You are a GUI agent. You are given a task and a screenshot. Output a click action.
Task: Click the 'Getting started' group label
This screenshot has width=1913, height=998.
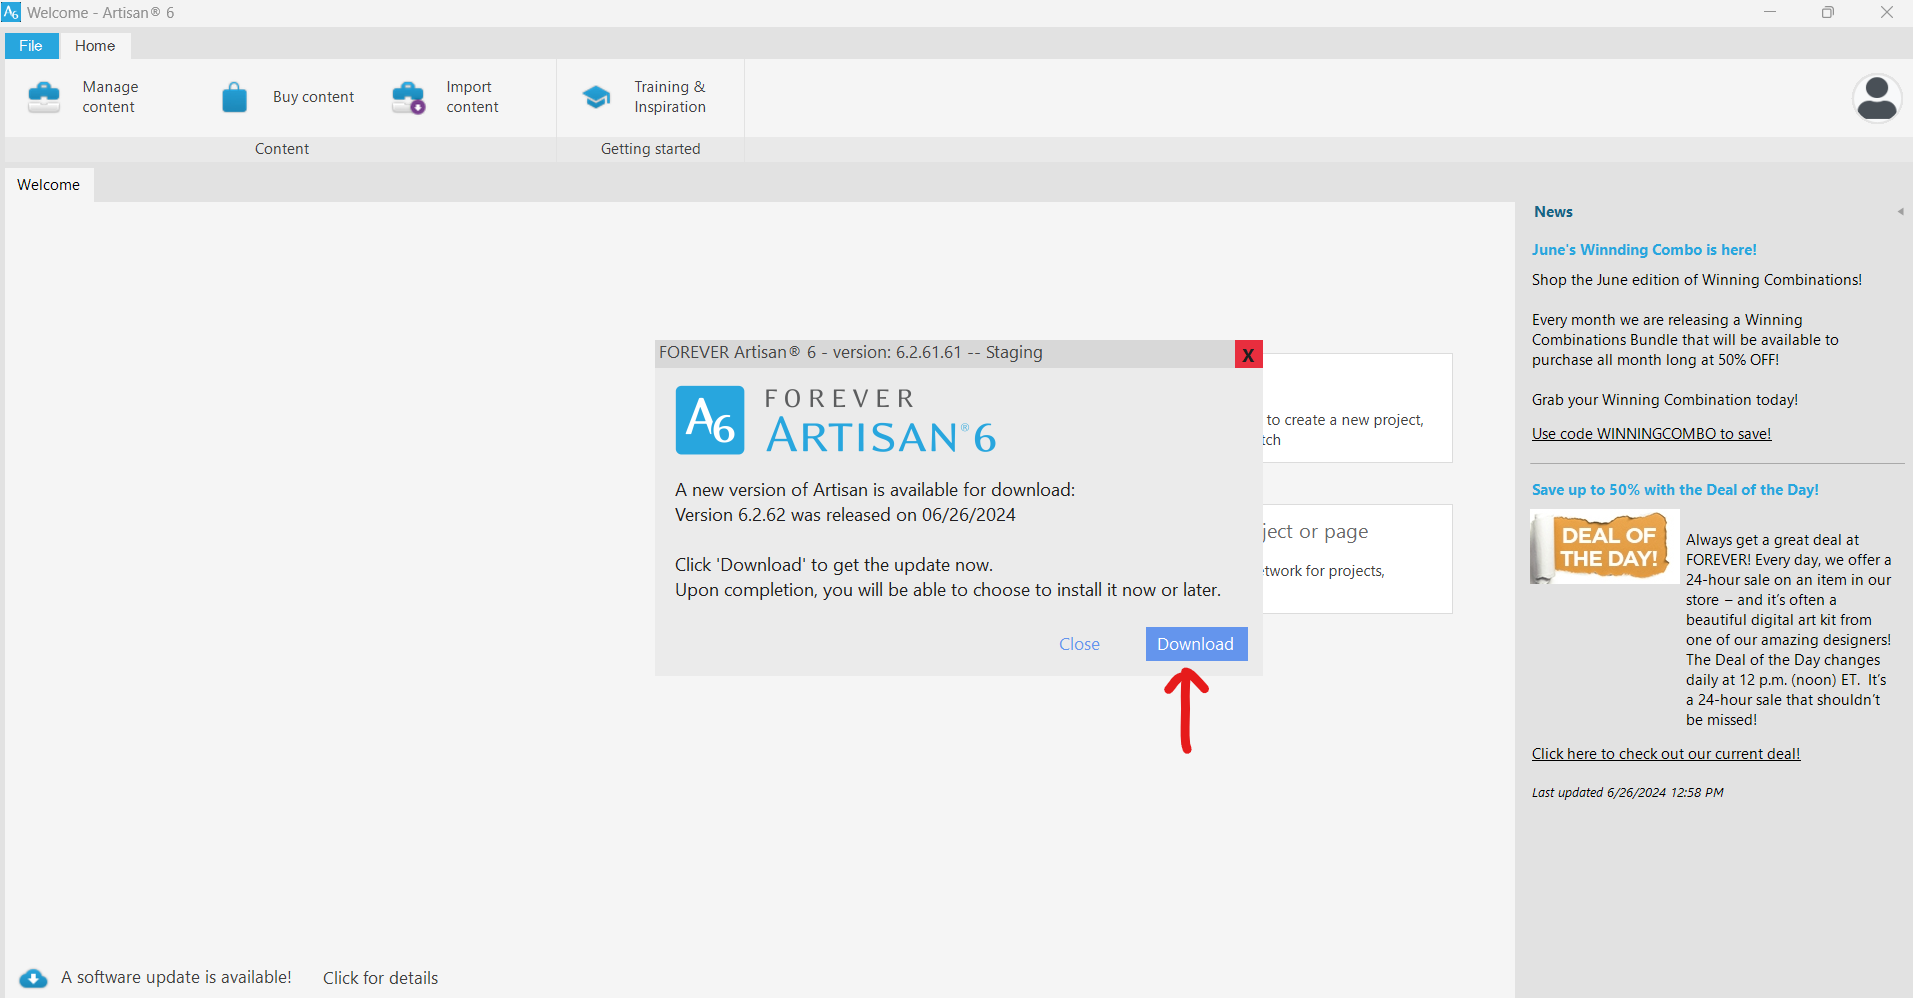pos(651,149)
